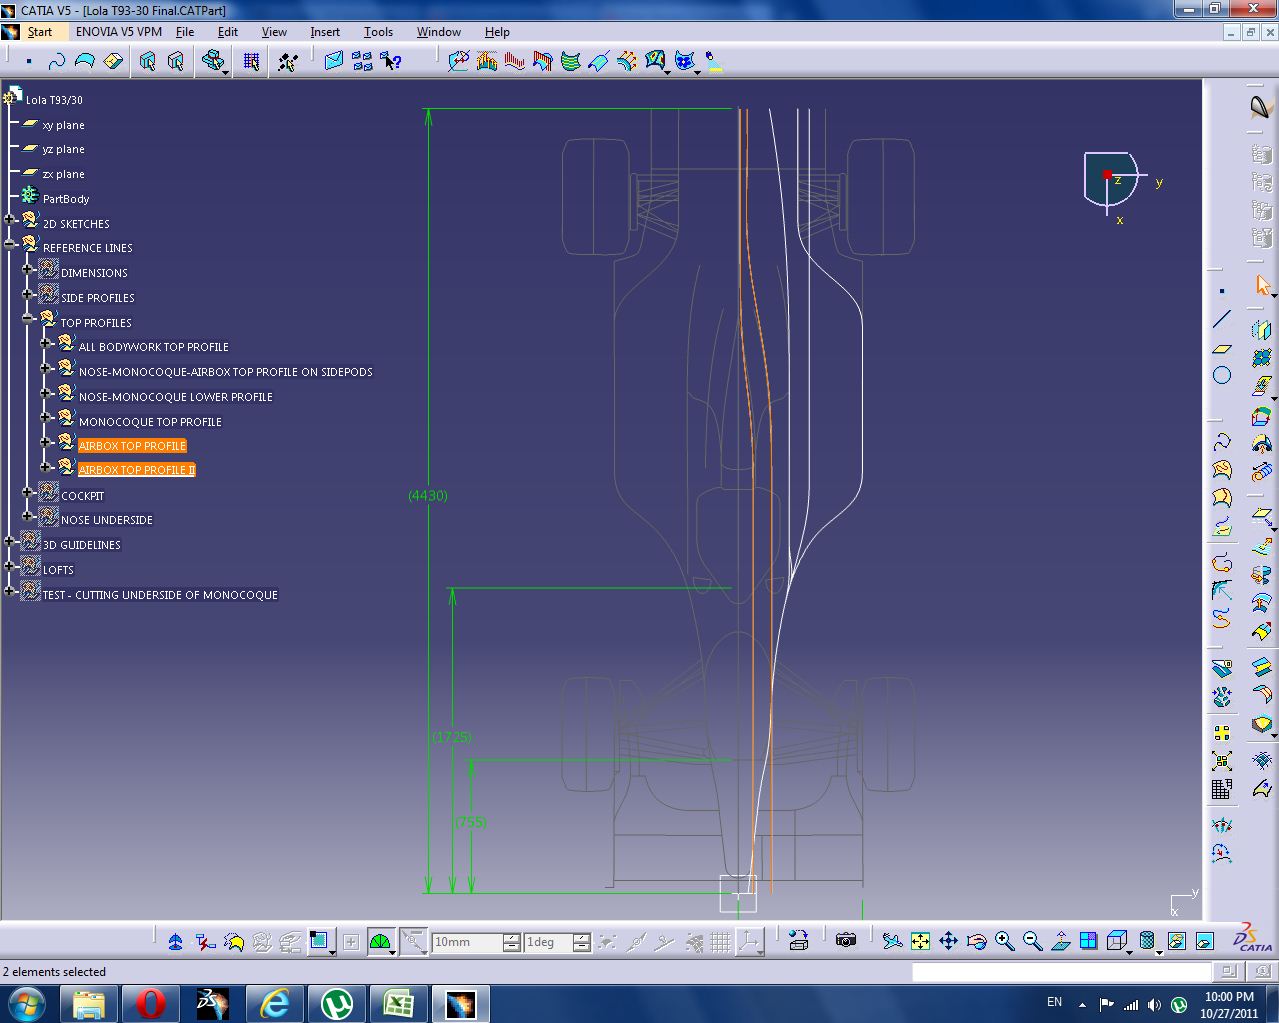Click the Fly mode icon
This screenshot has height=1023, width=1279.
(x=892, y=941)
